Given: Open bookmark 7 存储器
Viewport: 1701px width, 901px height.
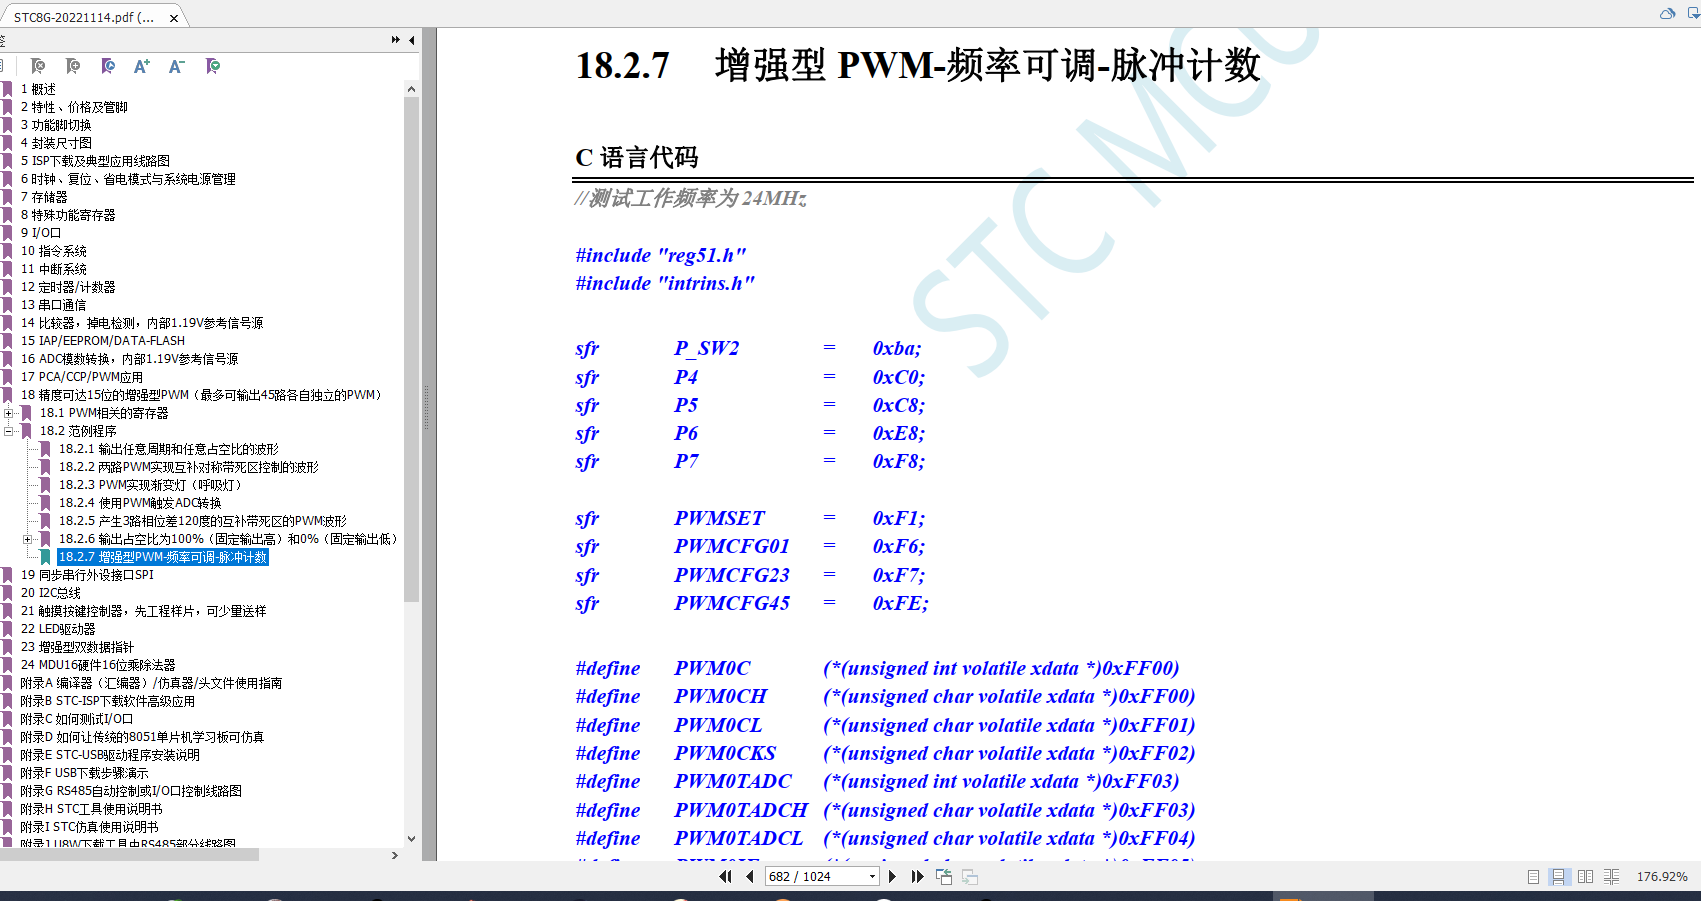Looking at the screenshot, I should 44,197.
